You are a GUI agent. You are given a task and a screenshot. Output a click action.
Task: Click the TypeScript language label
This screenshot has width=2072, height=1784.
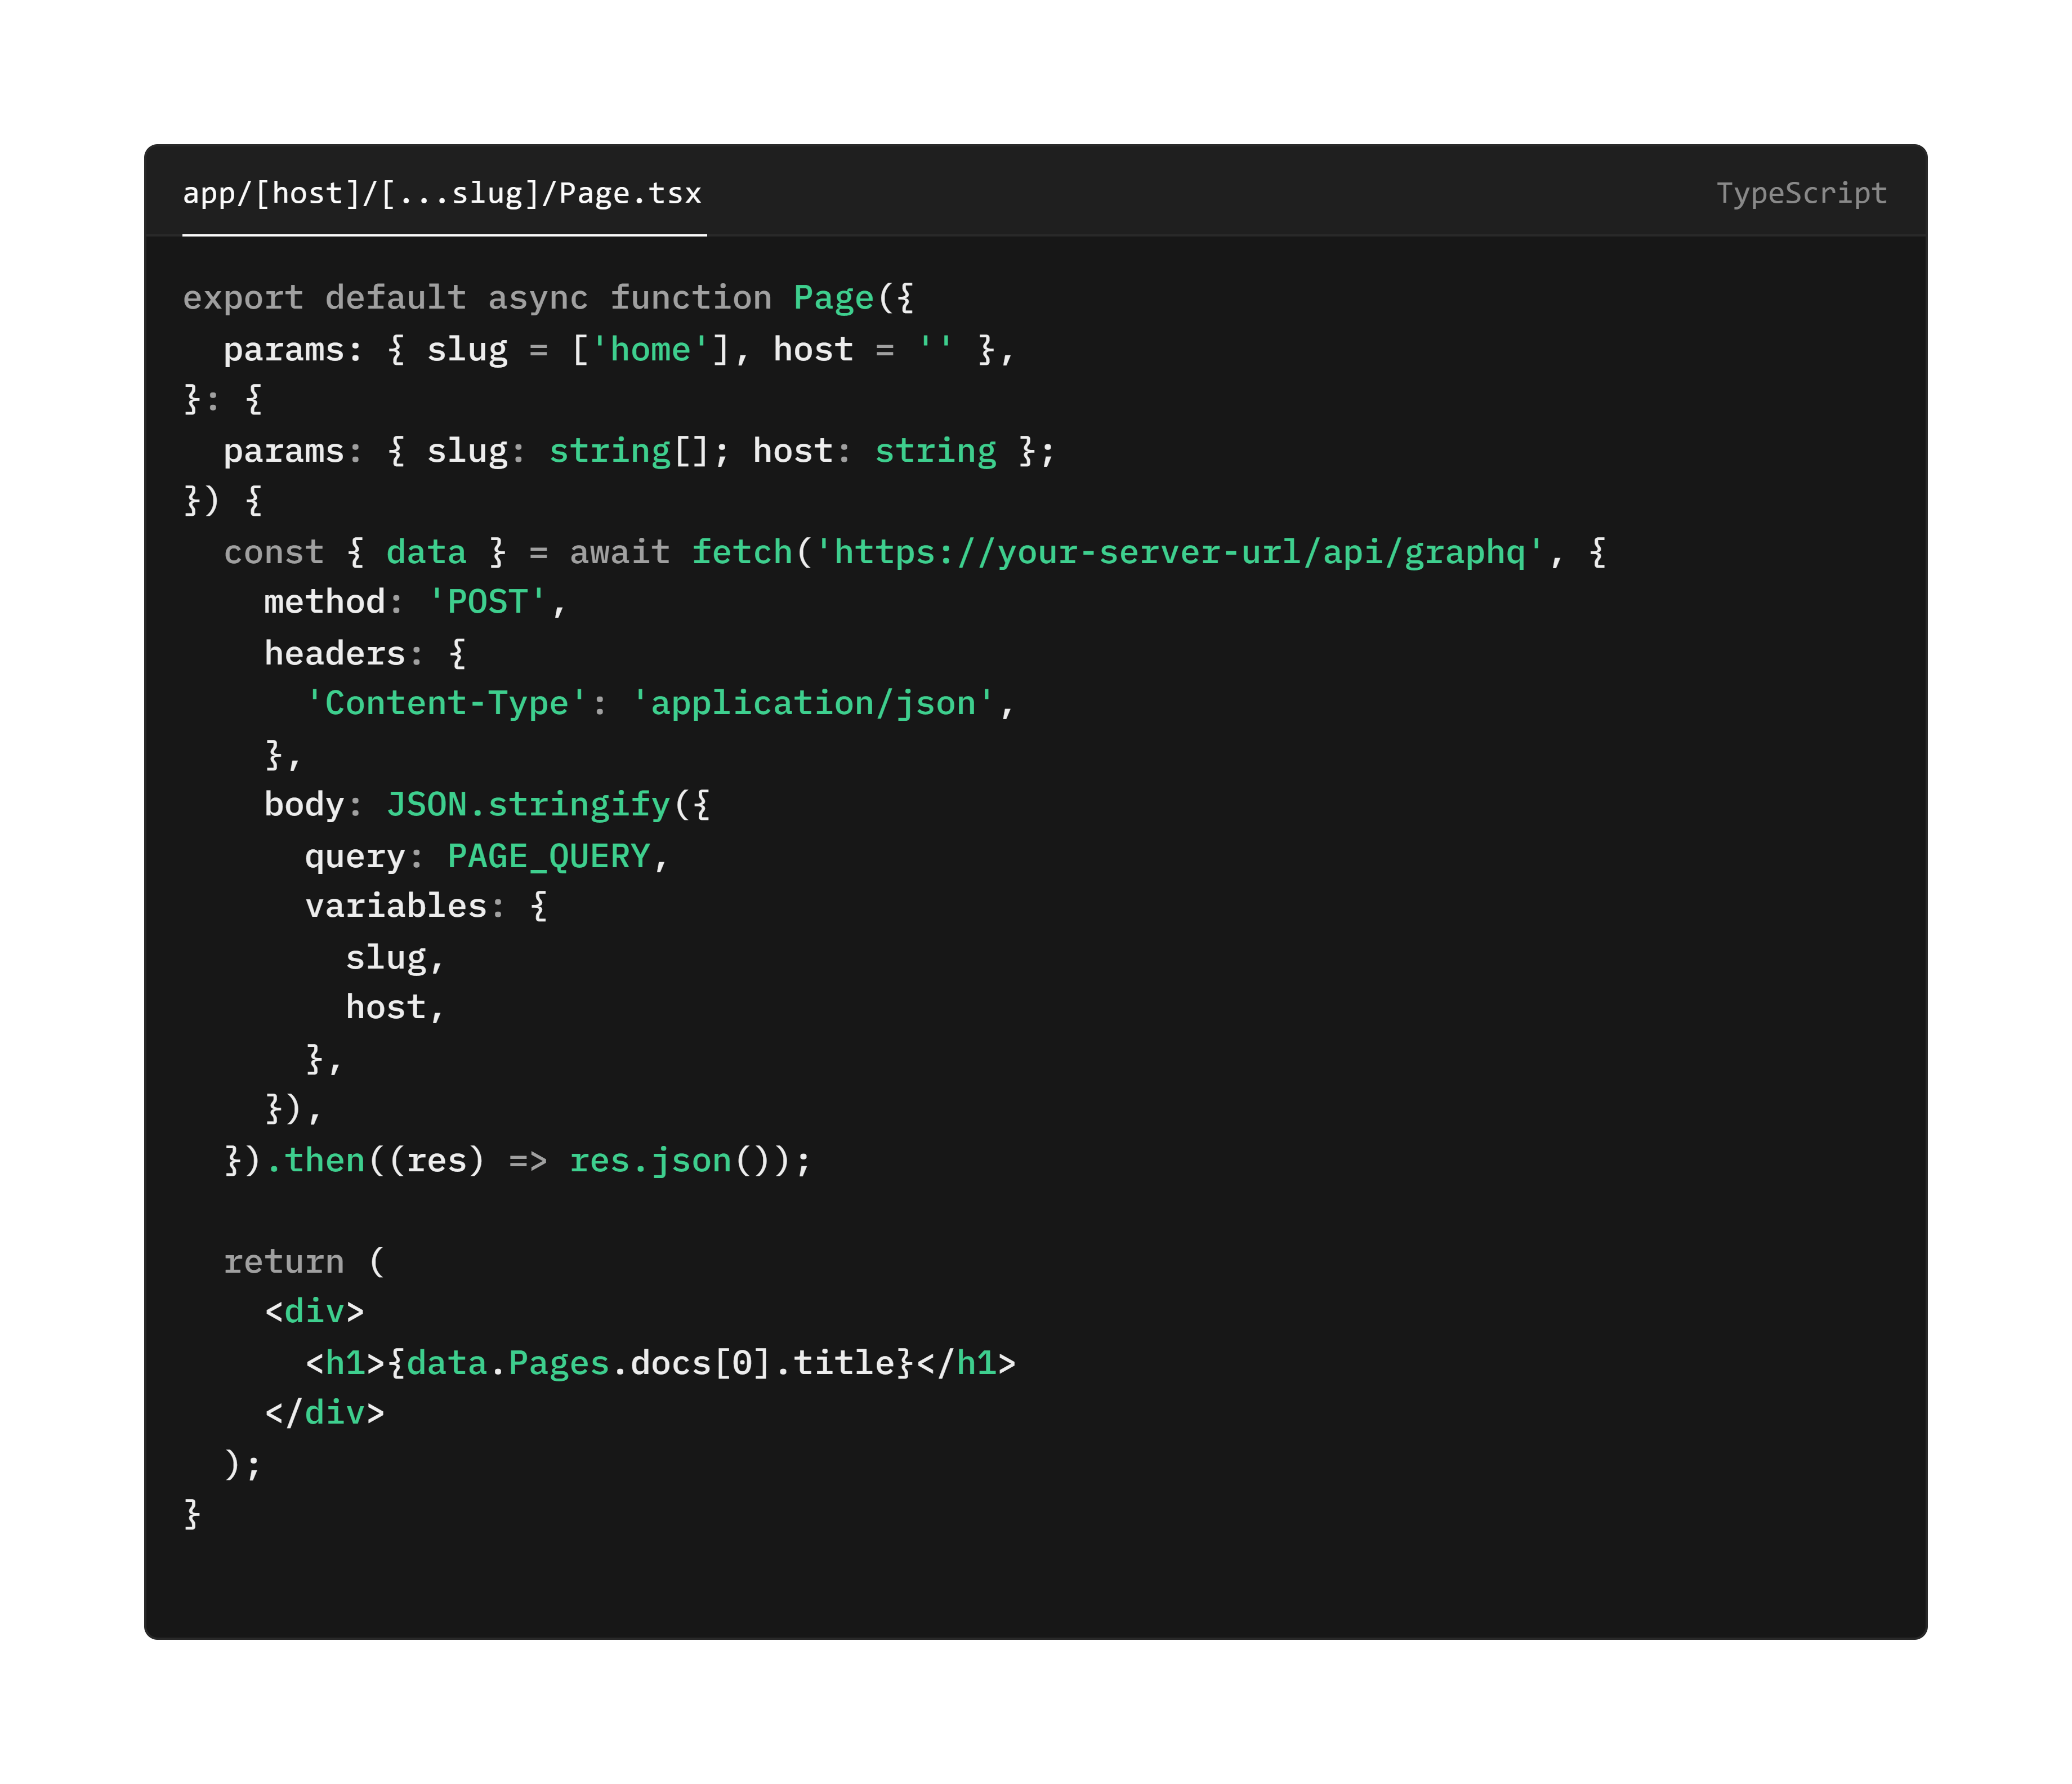point(1800,193)
